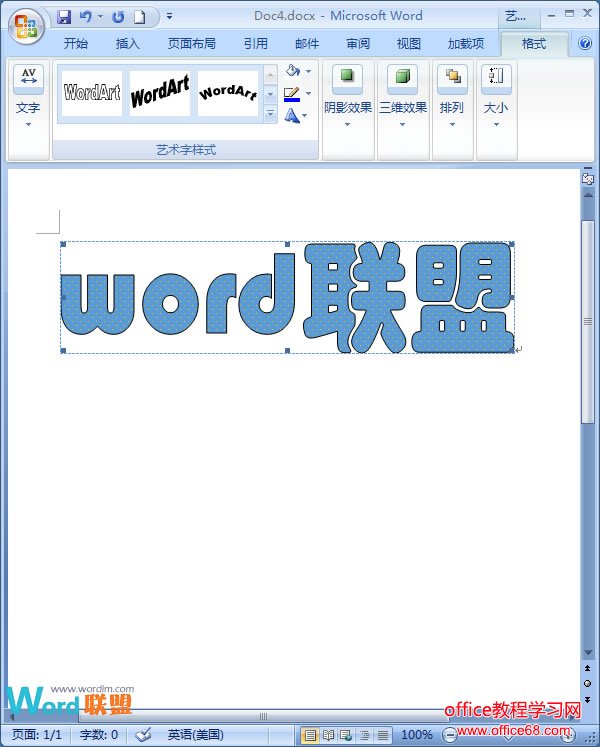This screenshot has height=747, width=600.
Task: Show next row of WordArt styles
Action: [x=270, y=94]
